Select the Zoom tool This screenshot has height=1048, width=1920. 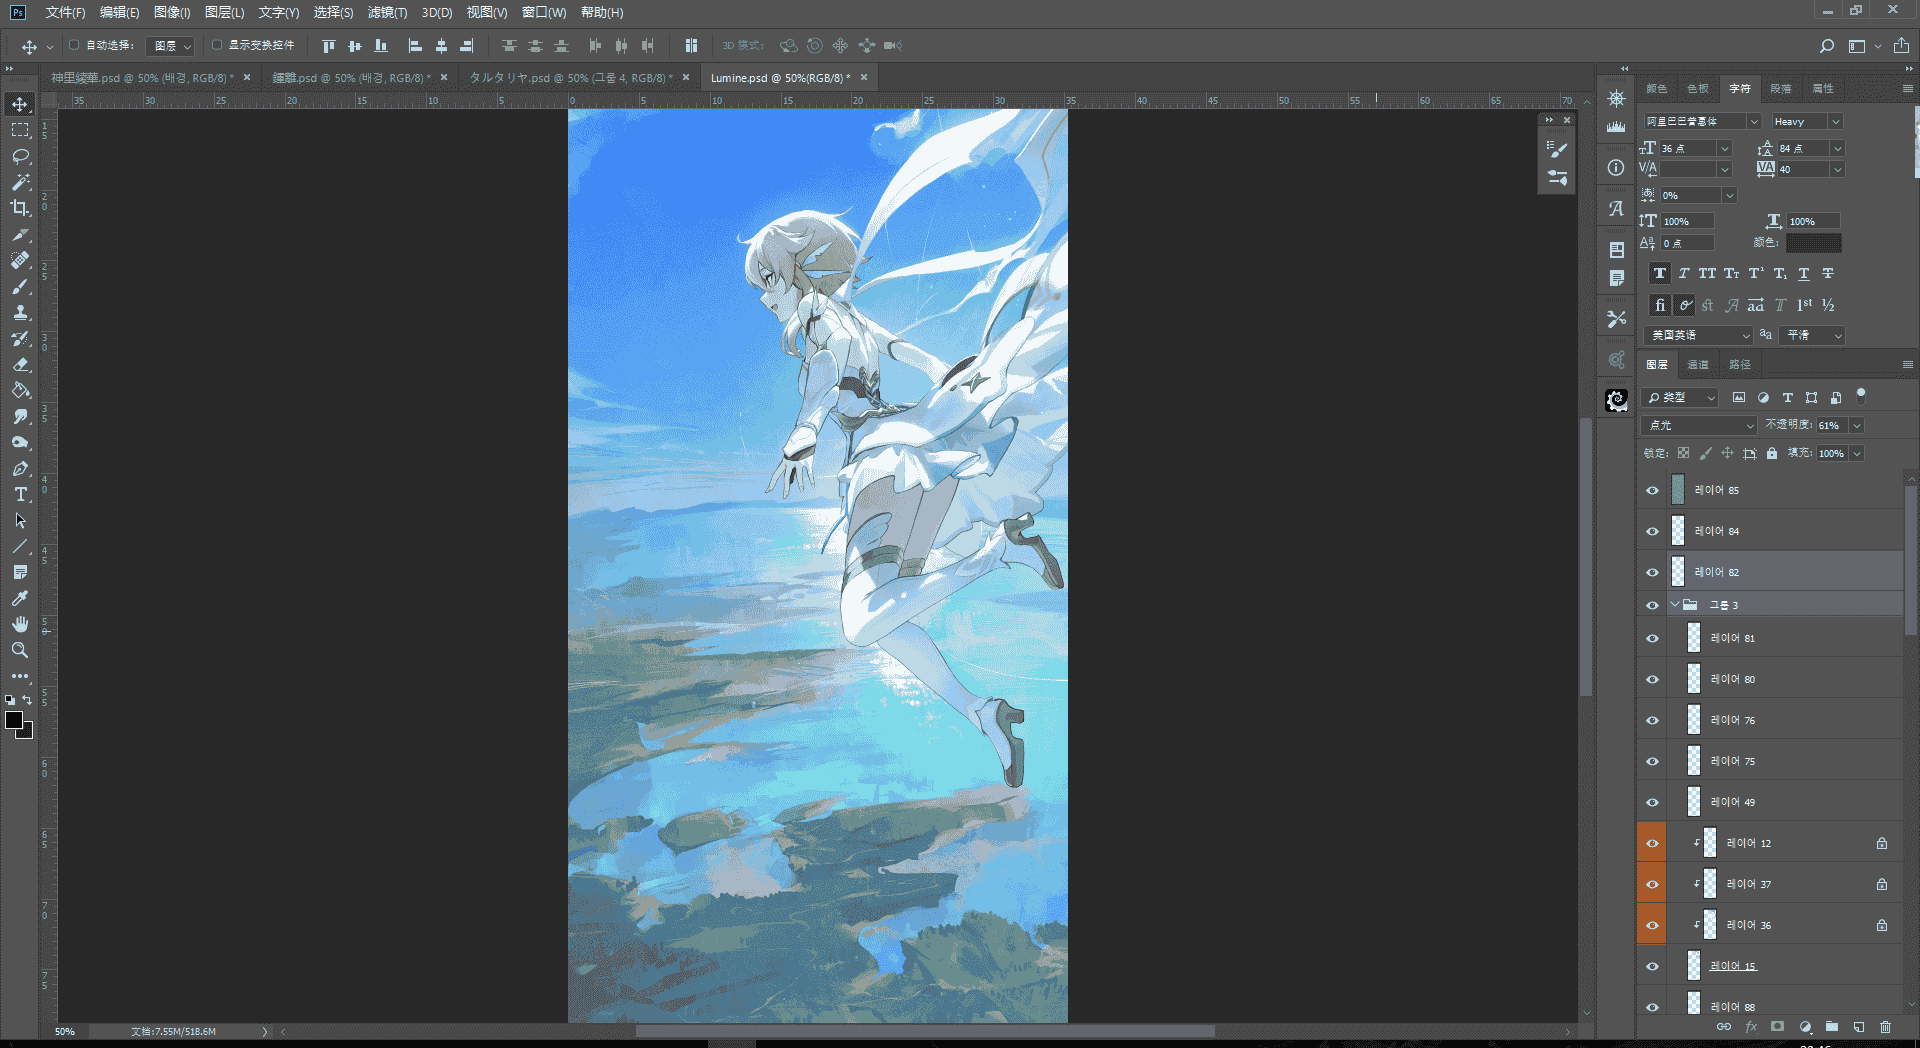20,650
